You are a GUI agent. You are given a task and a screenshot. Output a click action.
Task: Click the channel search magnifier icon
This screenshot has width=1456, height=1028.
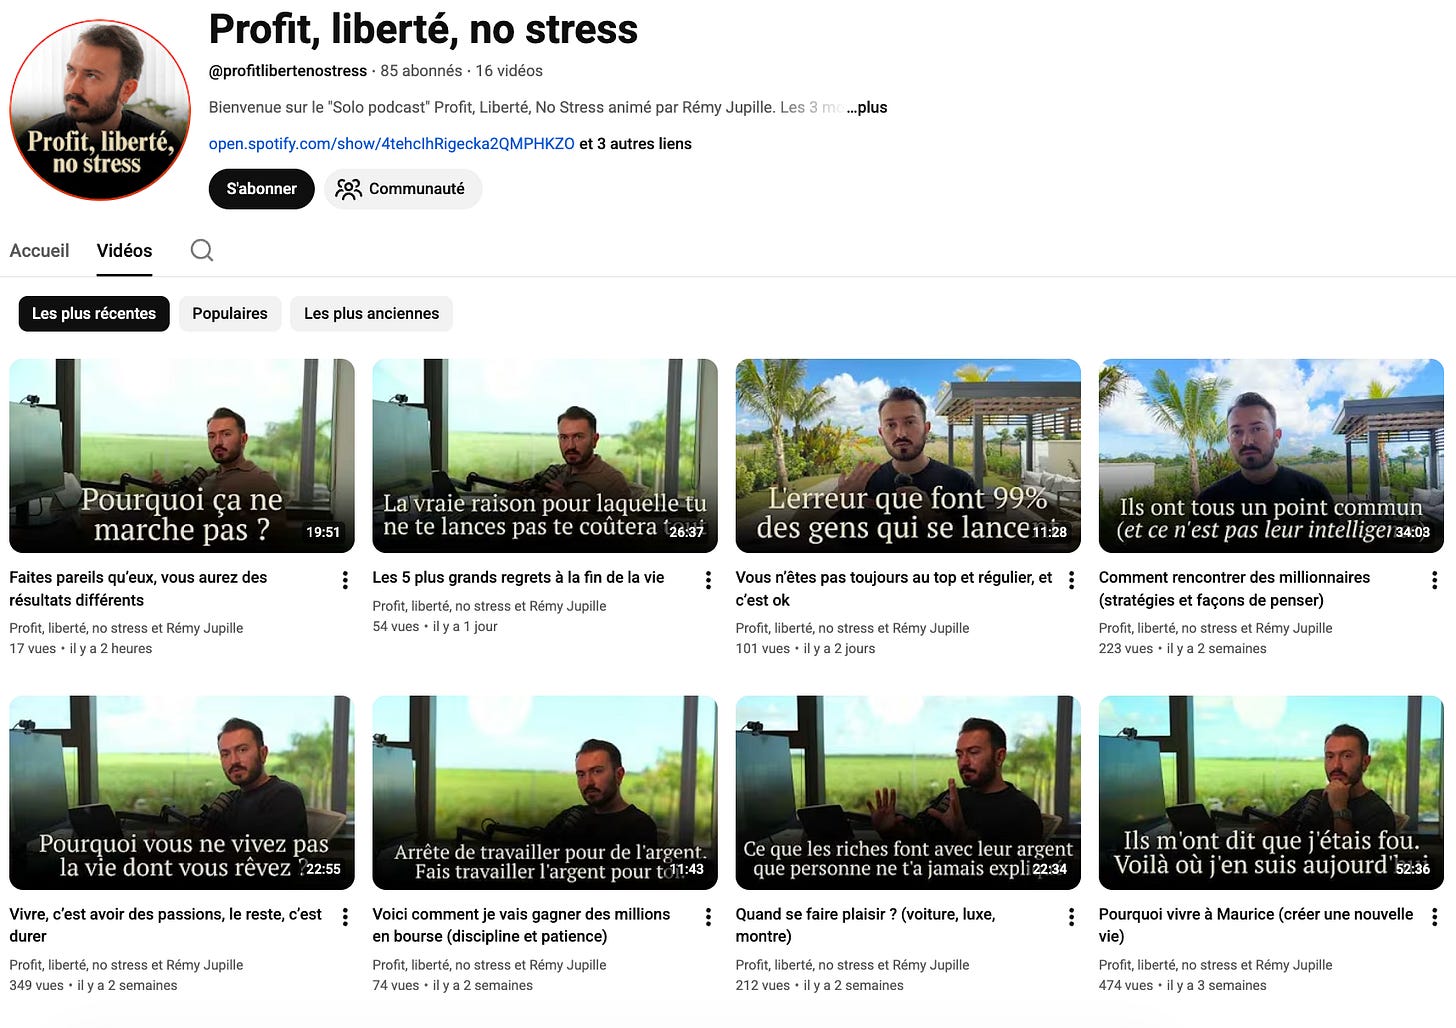point(202,250)
